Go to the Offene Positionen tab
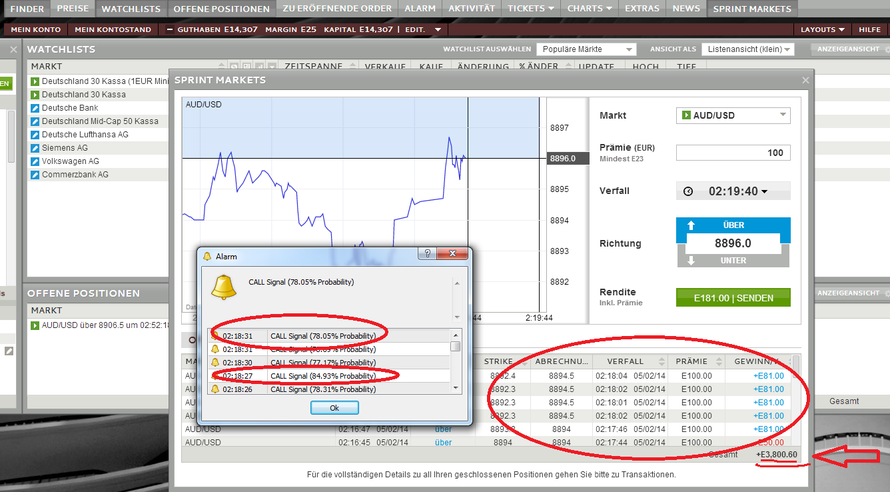The width and height of the screenshot is (890, 492). 221,9
